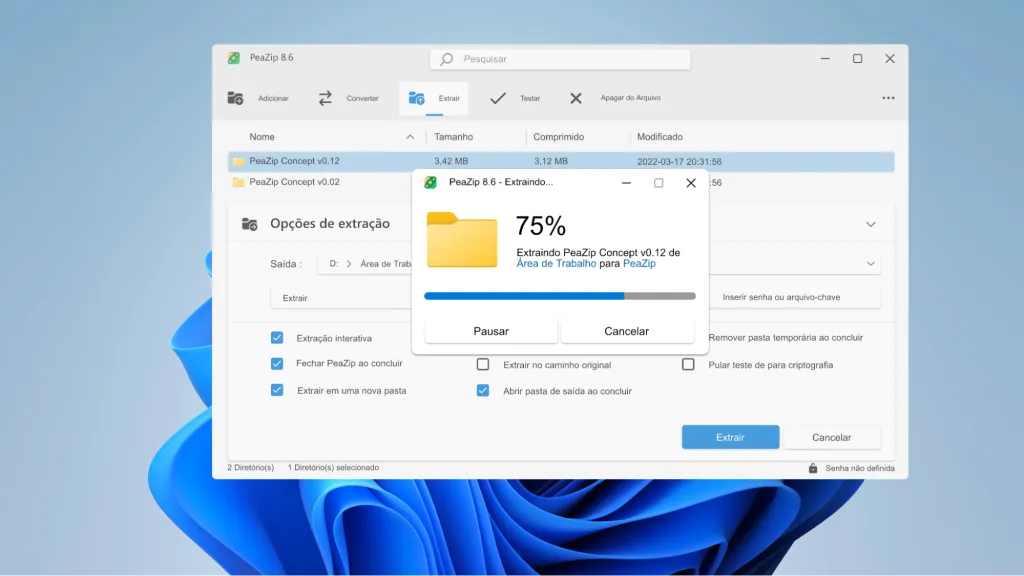Click Cancelar in the Extraindo dialog
1024x576 pixels.
(x=627, y=331)
